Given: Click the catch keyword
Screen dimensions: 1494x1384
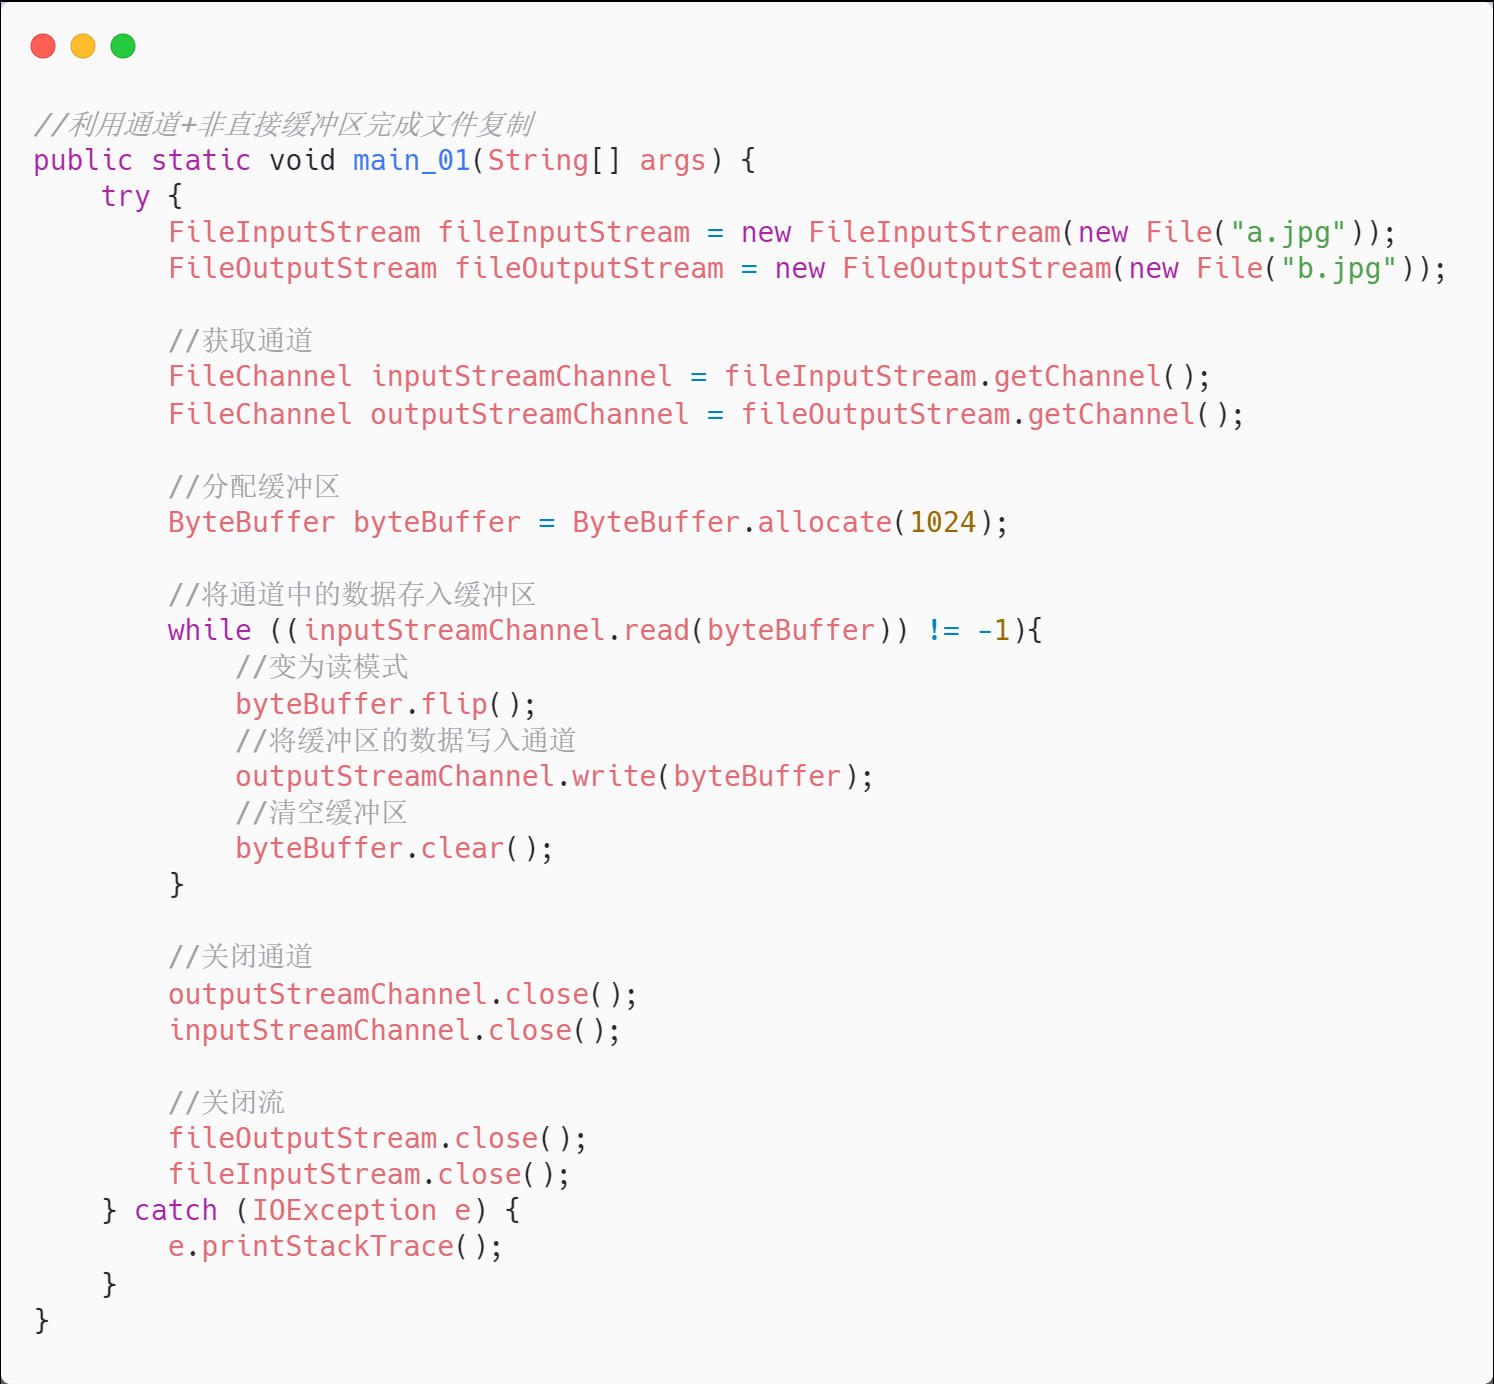Looking at the screenshot, I should click(x=176, y=1210).
